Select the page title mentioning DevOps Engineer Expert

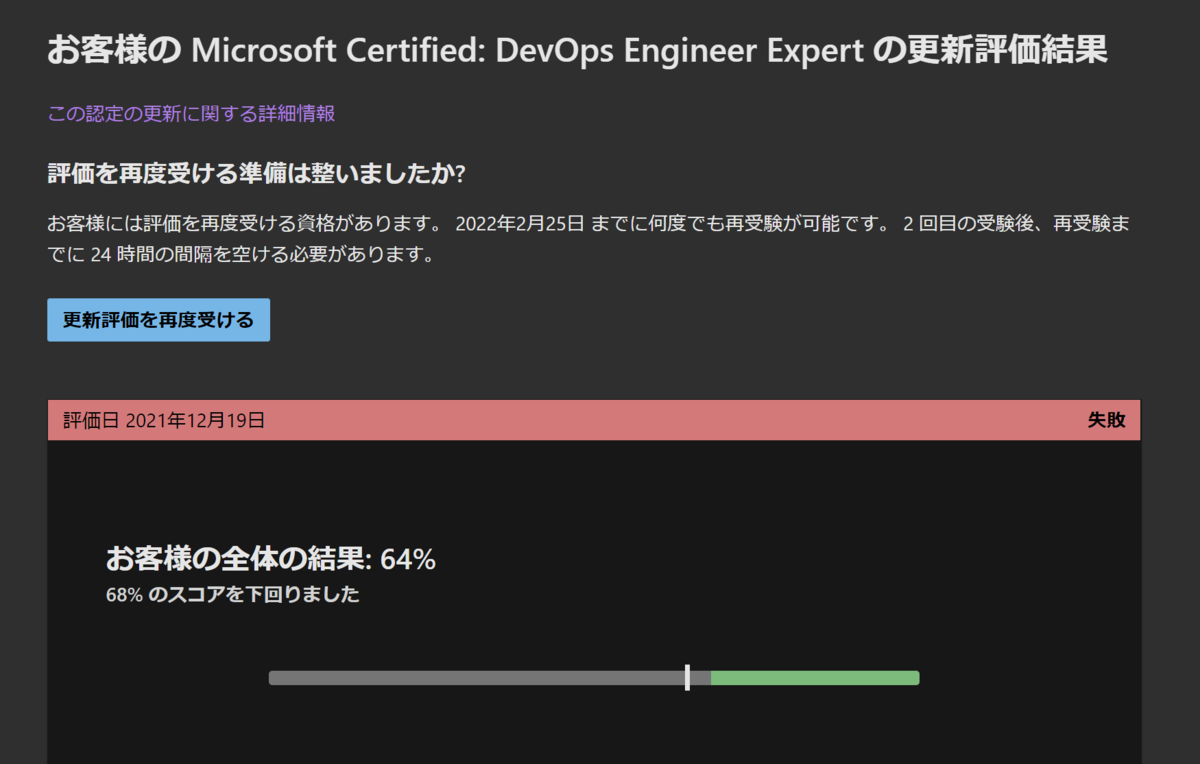click(577, 51)
